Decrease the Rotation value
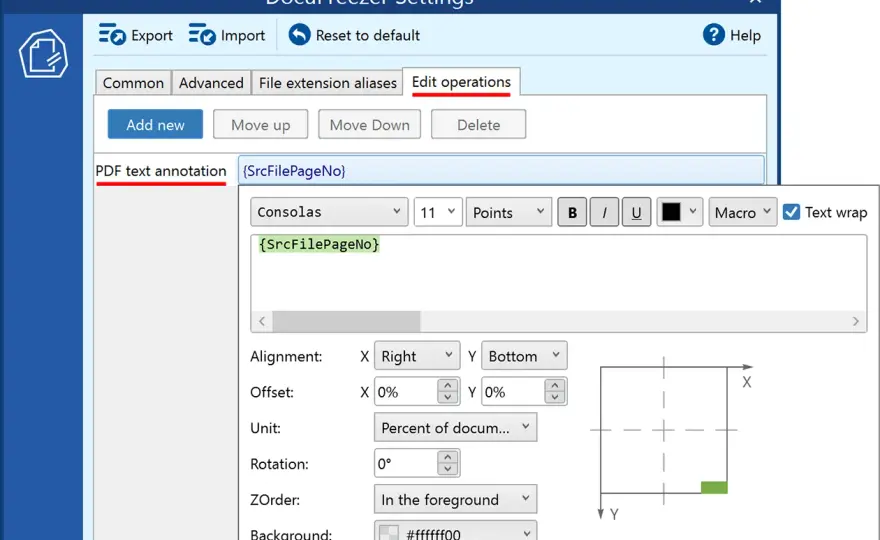This screenshot has height=540, width=880. point(447,469)
